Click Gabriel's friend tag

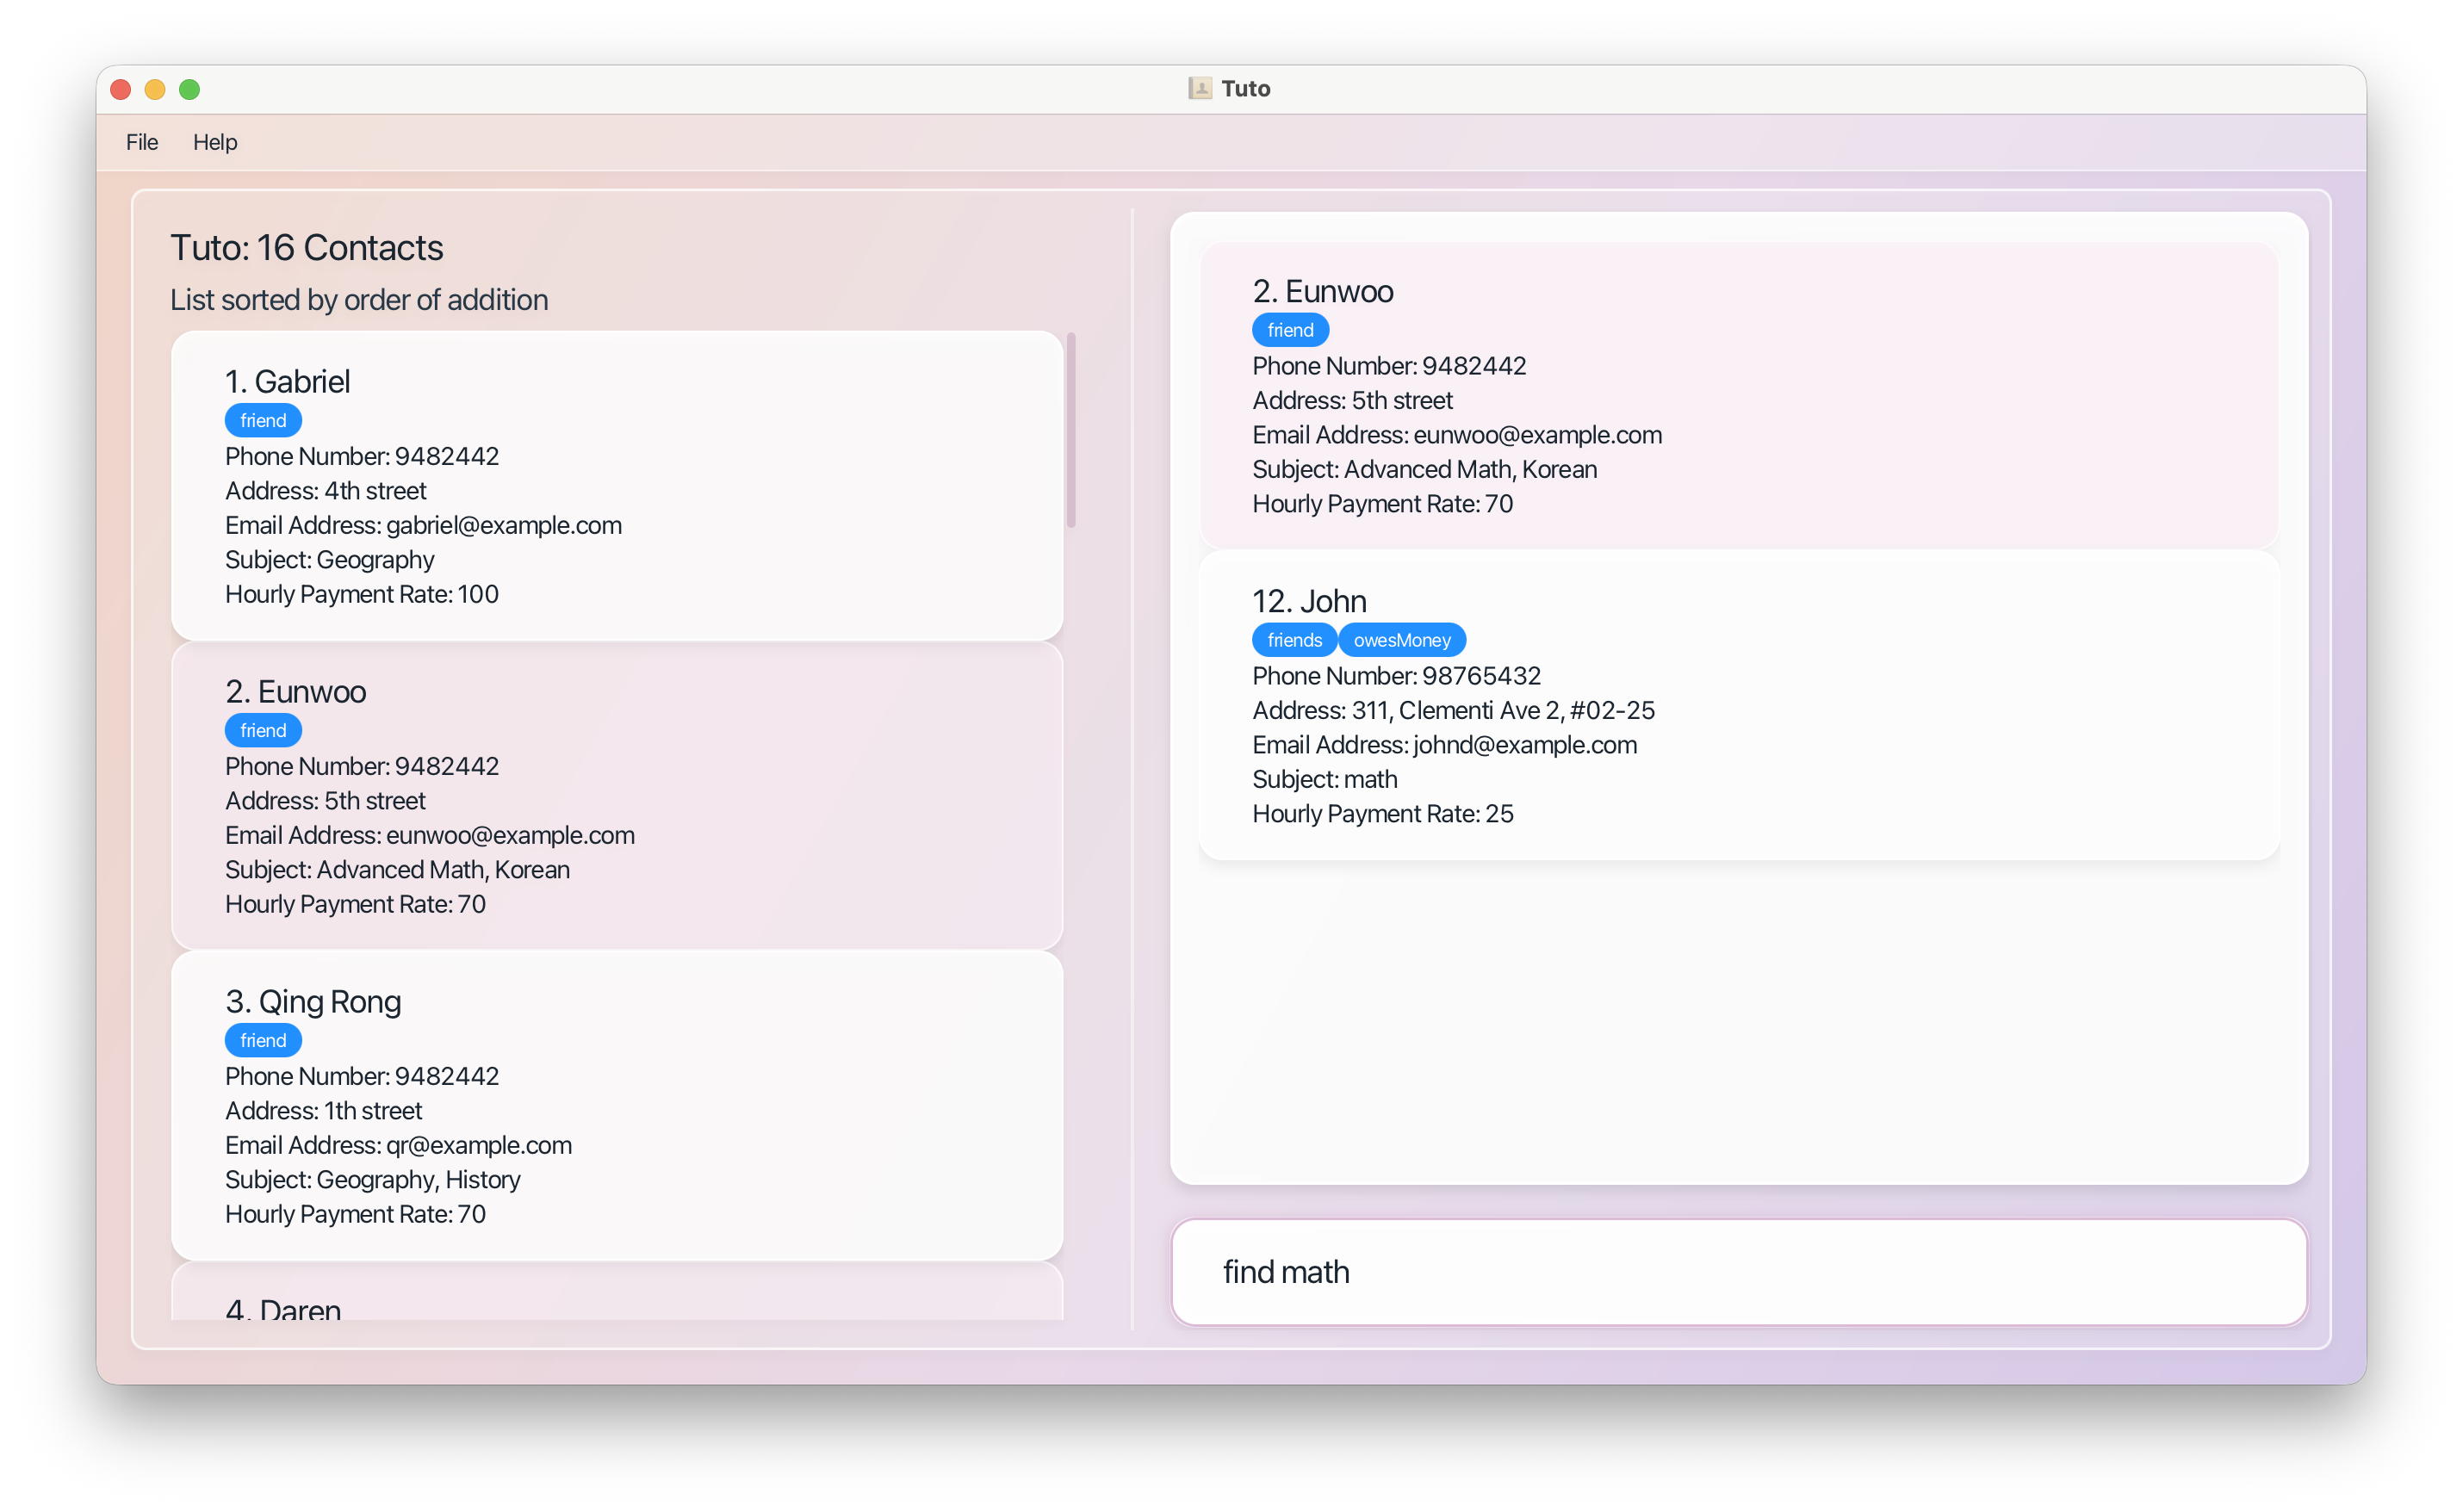click(263, 421)
